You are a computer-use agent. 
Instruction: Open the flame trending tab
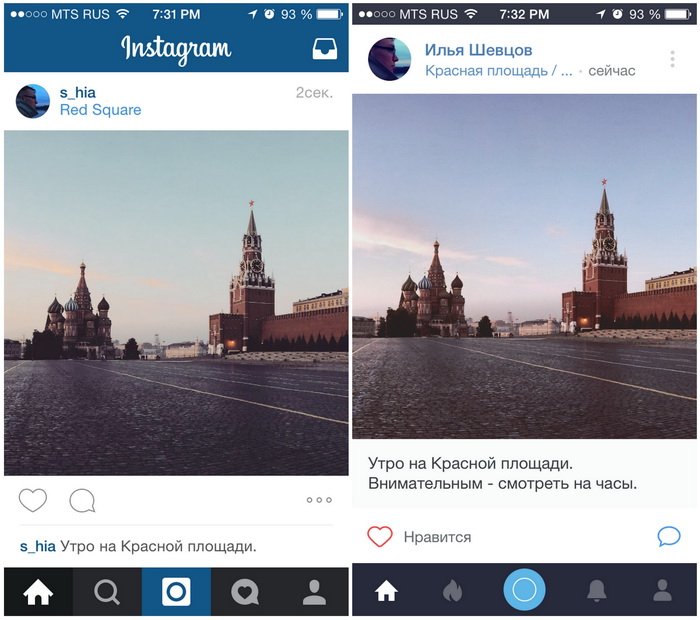(453, 590)
